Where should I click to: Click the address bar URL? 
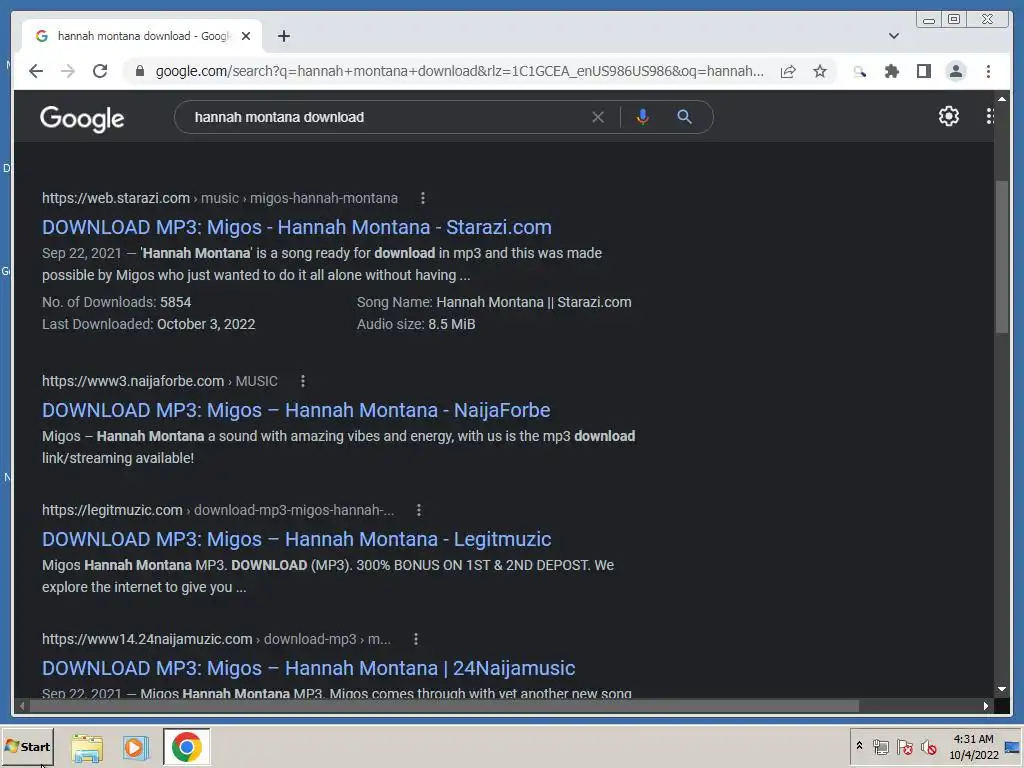459,71
